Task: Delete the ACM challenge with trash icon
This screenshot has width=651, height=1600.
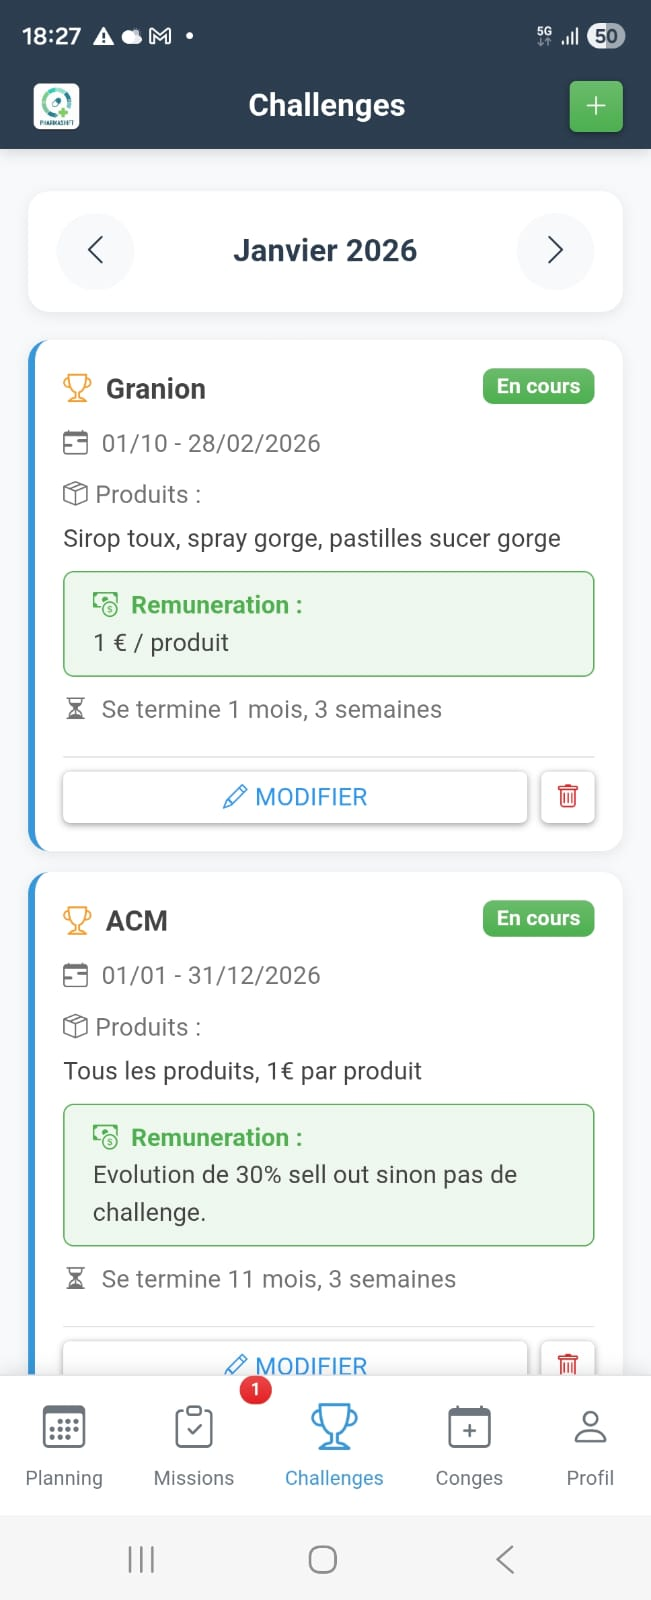Action: tap(568, 1362)
